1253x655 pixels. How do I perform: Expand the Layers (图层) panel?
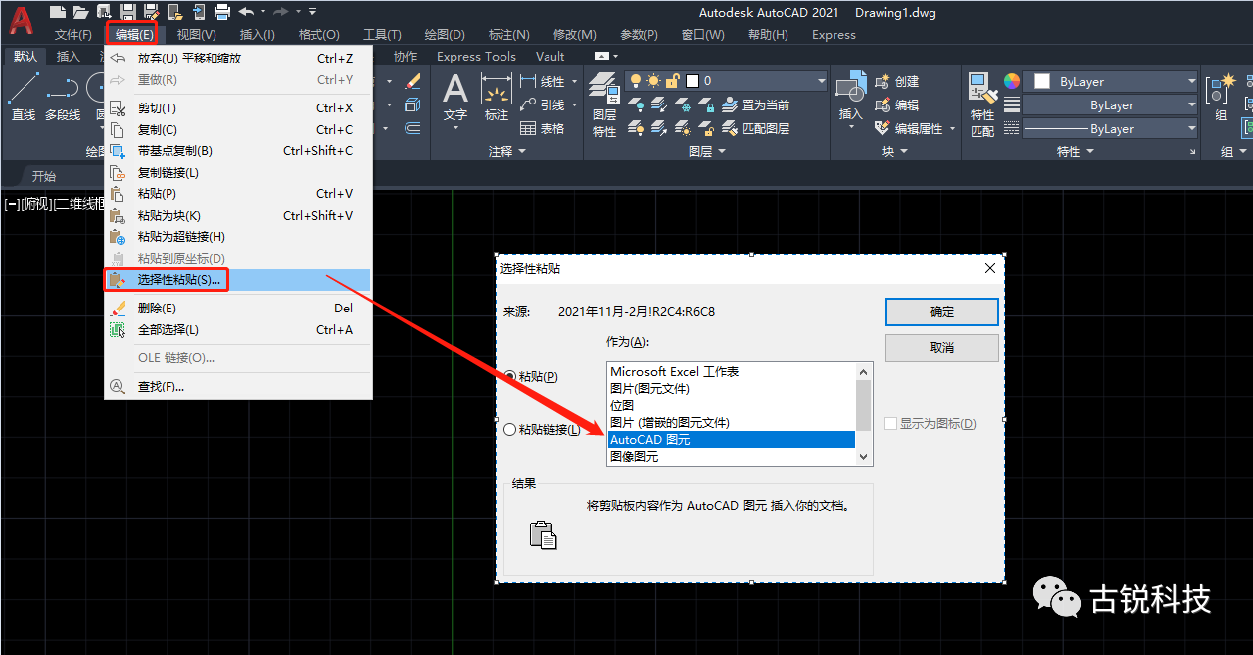708,151
